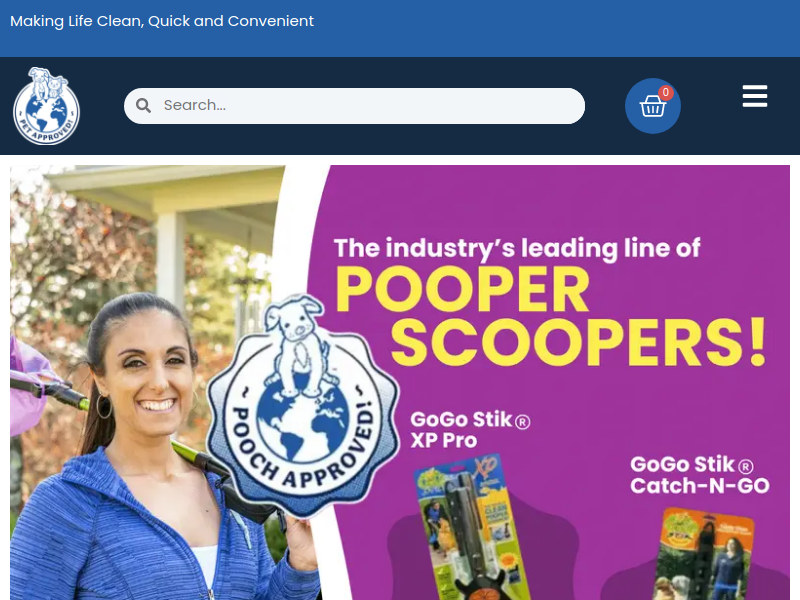The width and height of the screenshot is (800, 600).
Task: Click the search magnifier icon
Action: tap(143, 106)
